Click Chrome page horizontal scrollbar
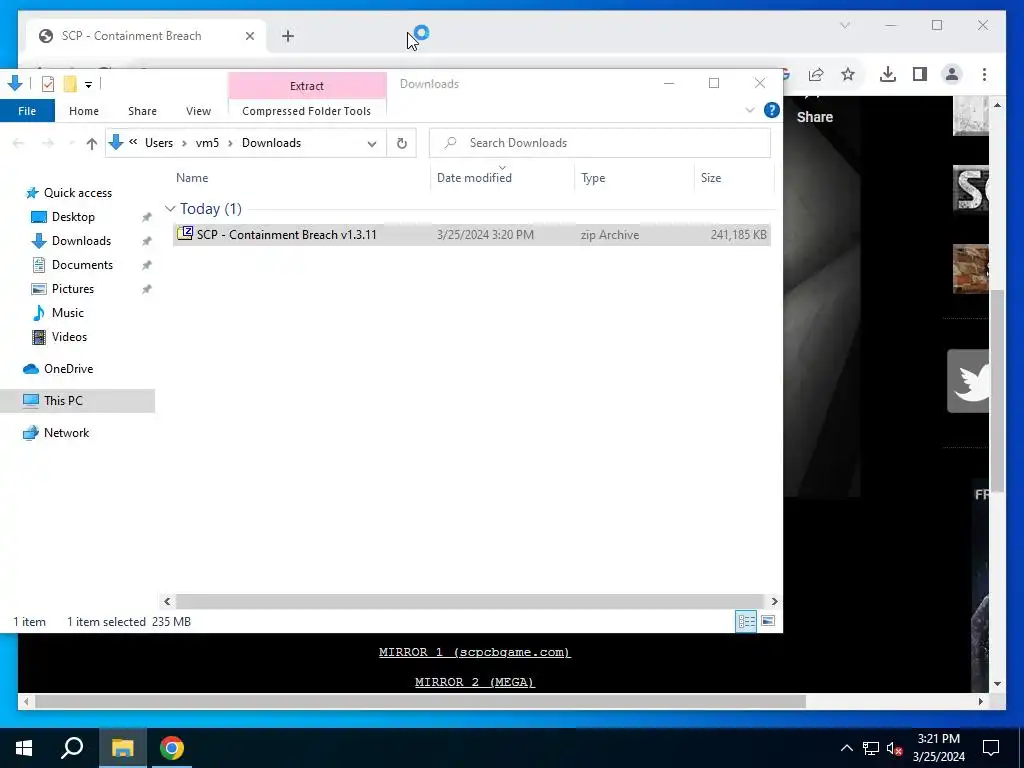This screenshot has width=1024, height=768. pyautogui.click(x=421, y=701)
